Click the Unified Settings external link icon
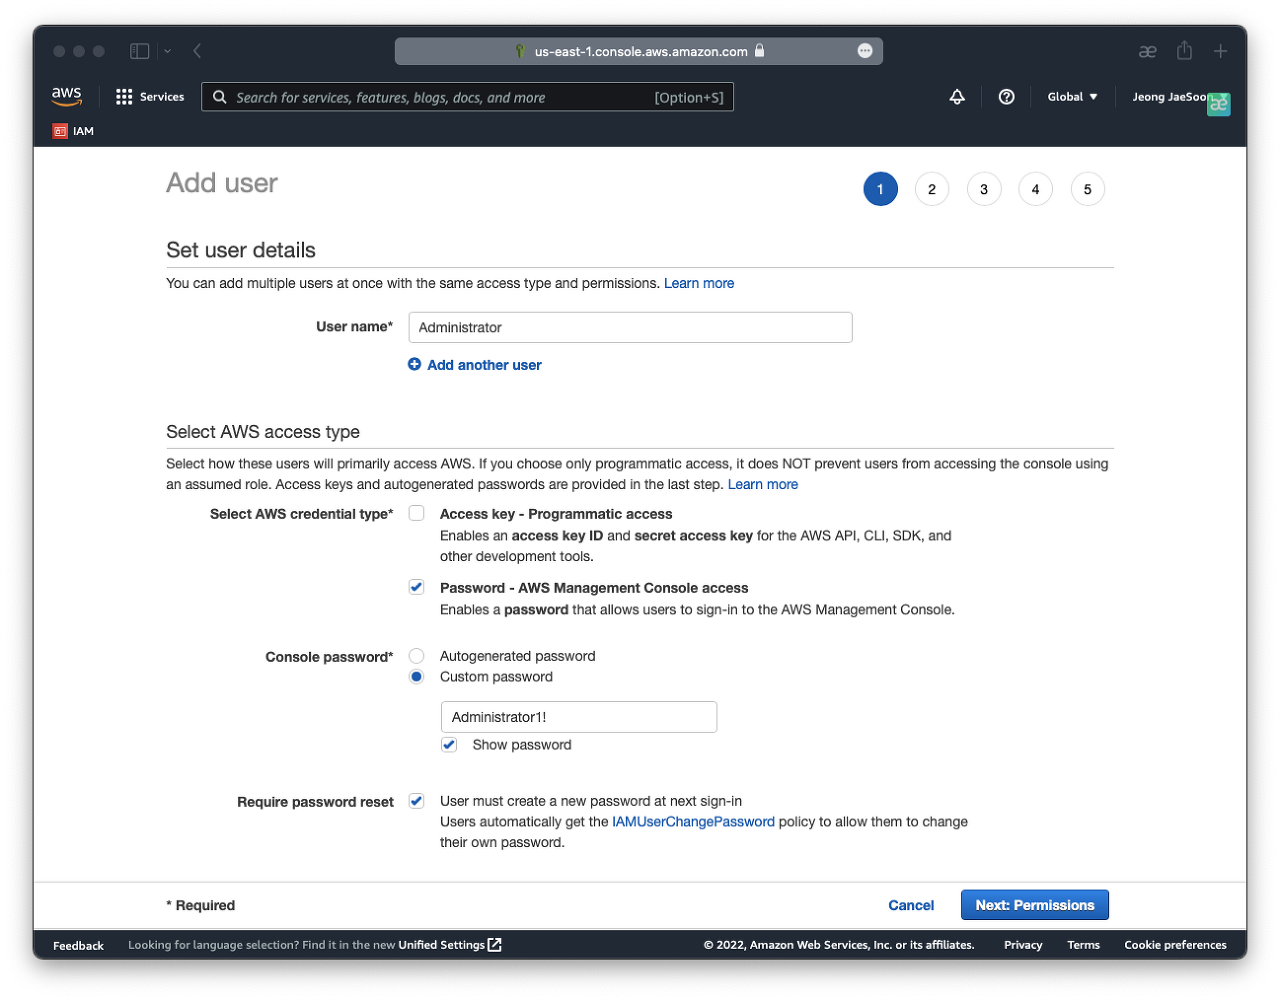 494,945
